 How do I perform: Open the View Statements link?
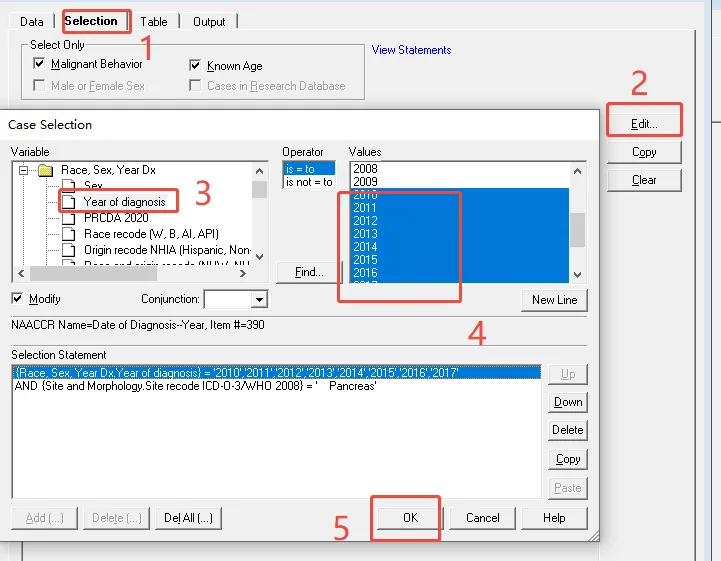point(411,50)
